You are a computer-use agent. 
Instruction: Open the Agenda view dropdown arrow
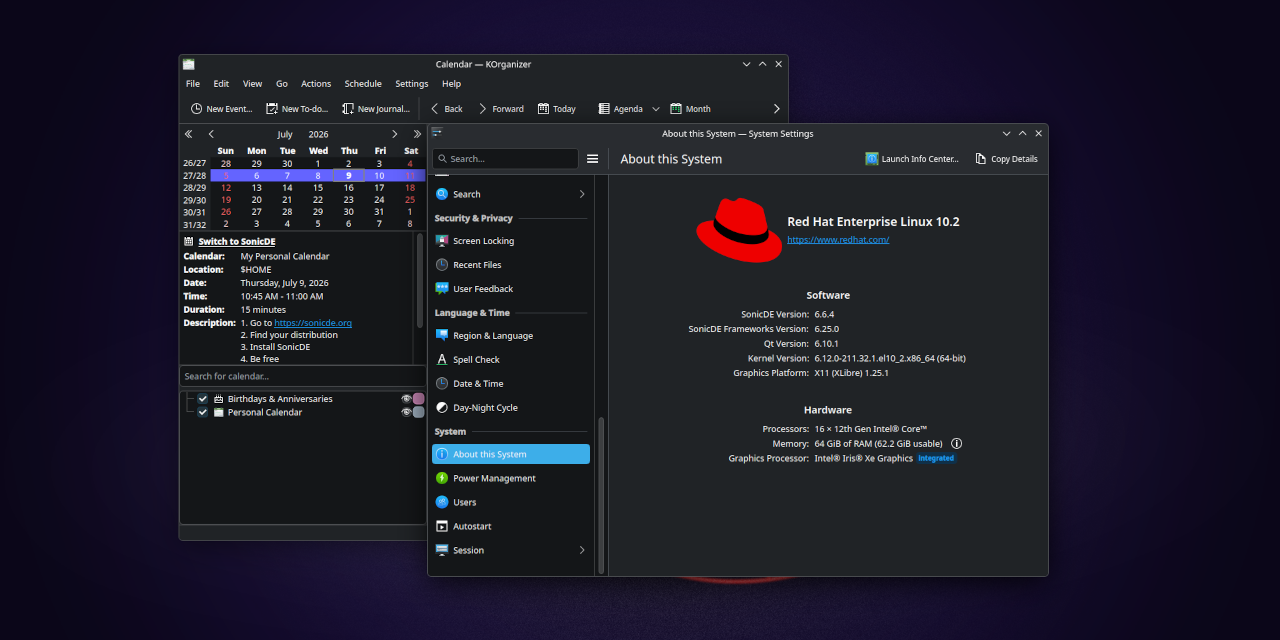[656, 109]
